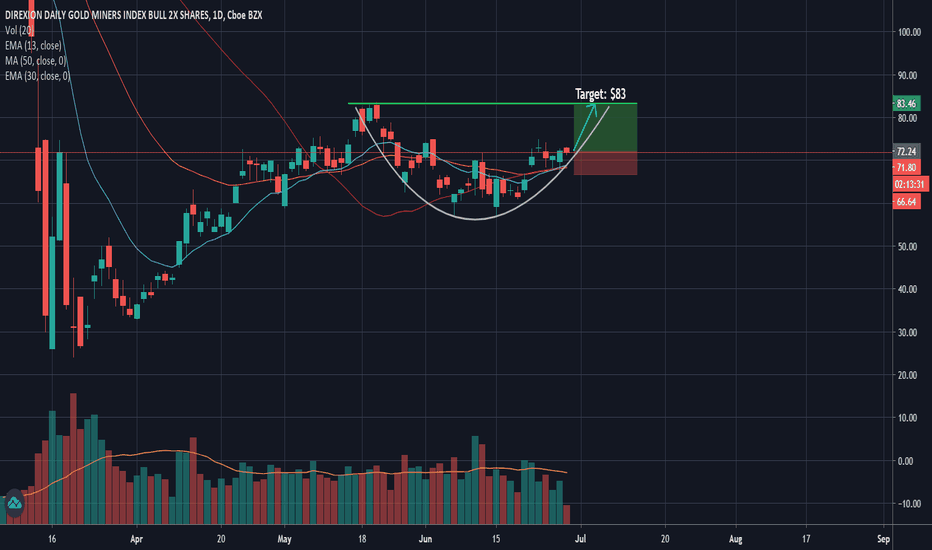Open the Vol (20) indicator label
Screen dimensions: 932x550
click(x=19, y=30)
